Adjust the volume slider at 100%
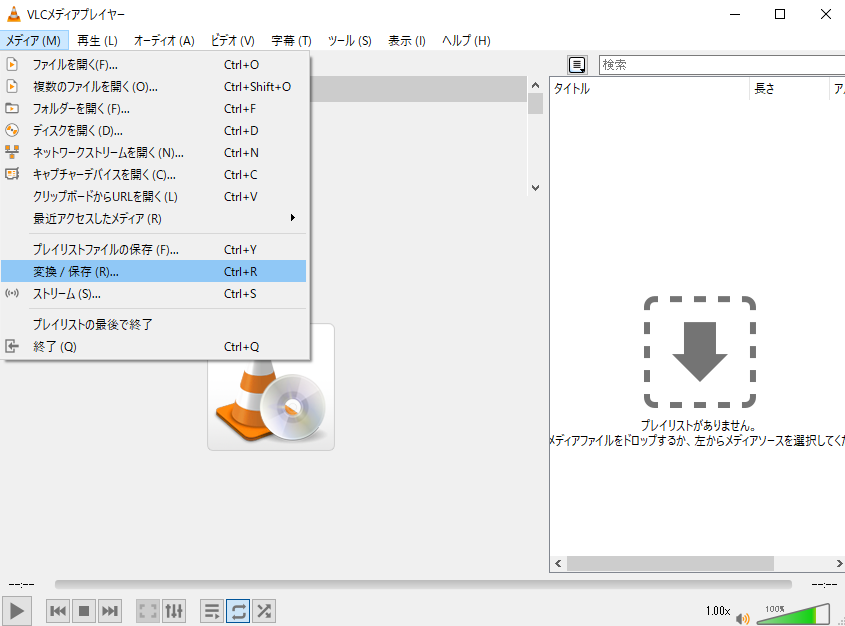The image size is (845, 626). tap(793, 615)
